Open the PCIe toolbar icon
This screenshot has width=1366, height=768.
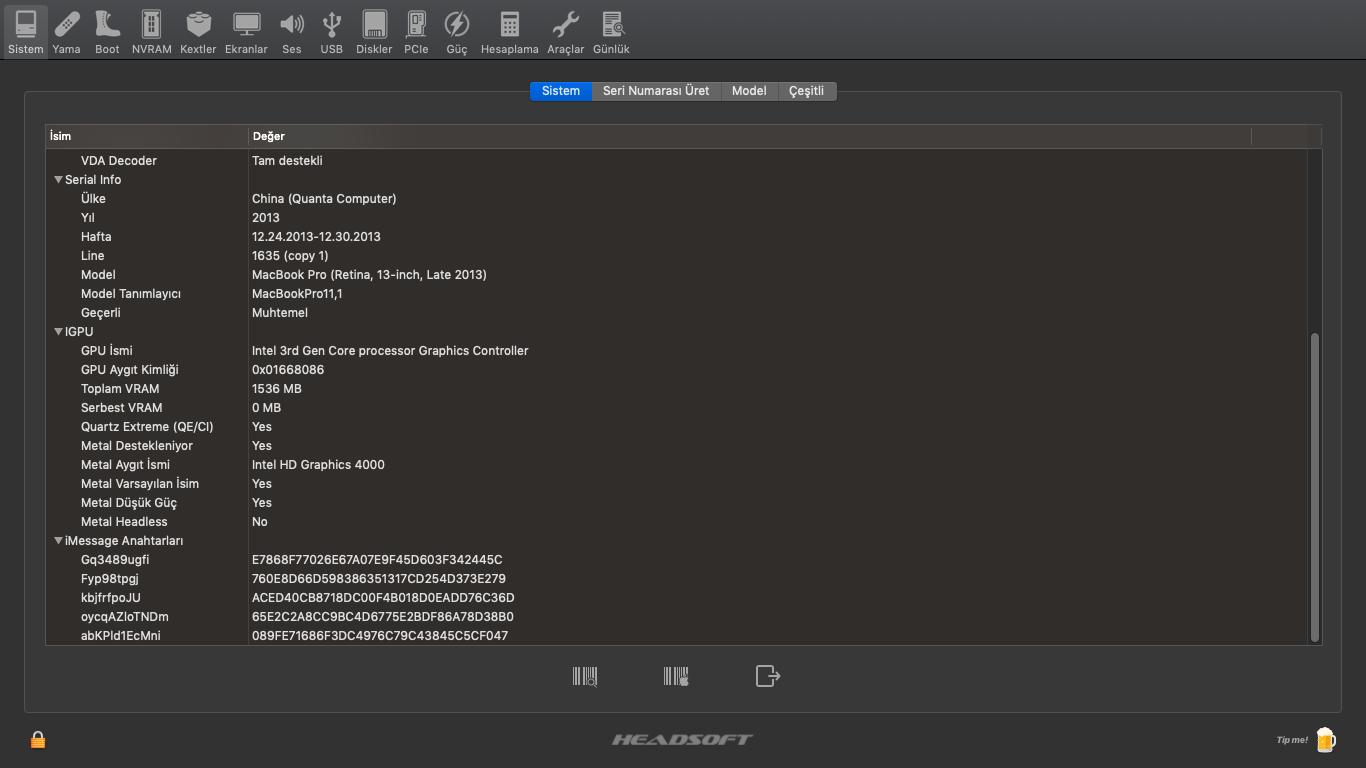tap(416, 32)
